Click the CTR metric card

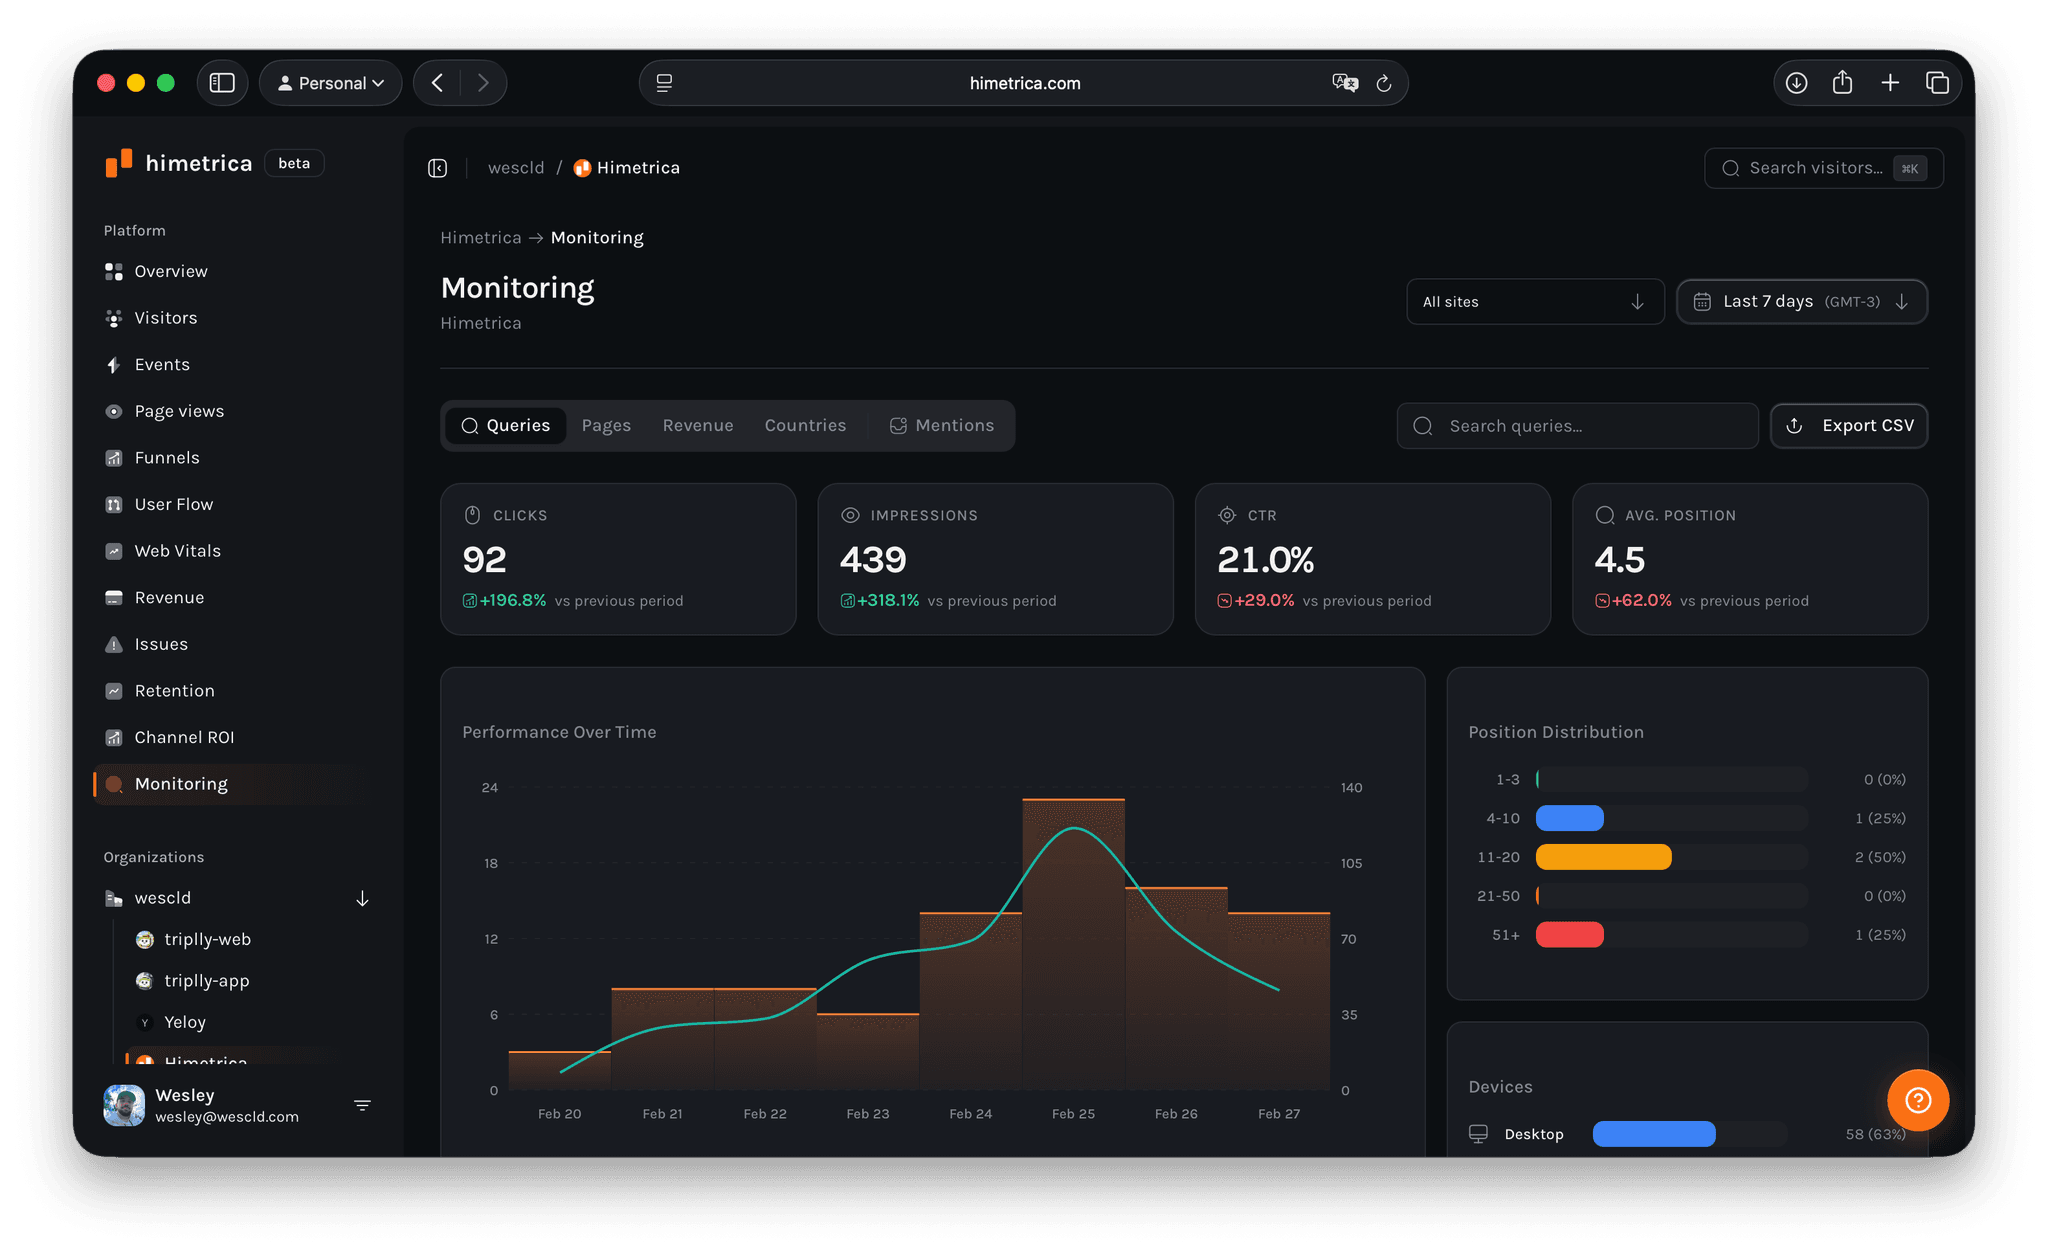click(x=1373, y=559)
